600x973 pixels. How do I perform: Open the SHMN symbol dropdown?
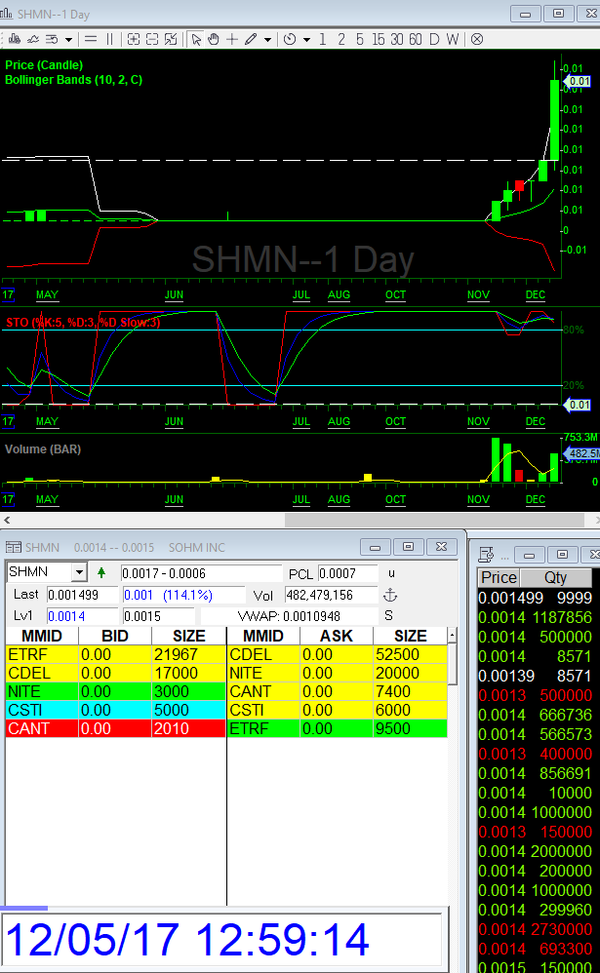[79, 573]
